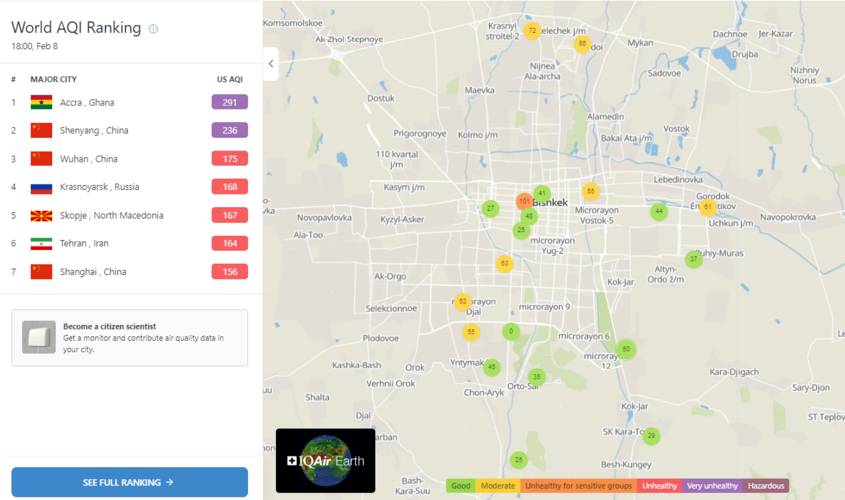Select Tehran, Iran in the city list
Screen dimensions: 845x500
tap(84, 243)
